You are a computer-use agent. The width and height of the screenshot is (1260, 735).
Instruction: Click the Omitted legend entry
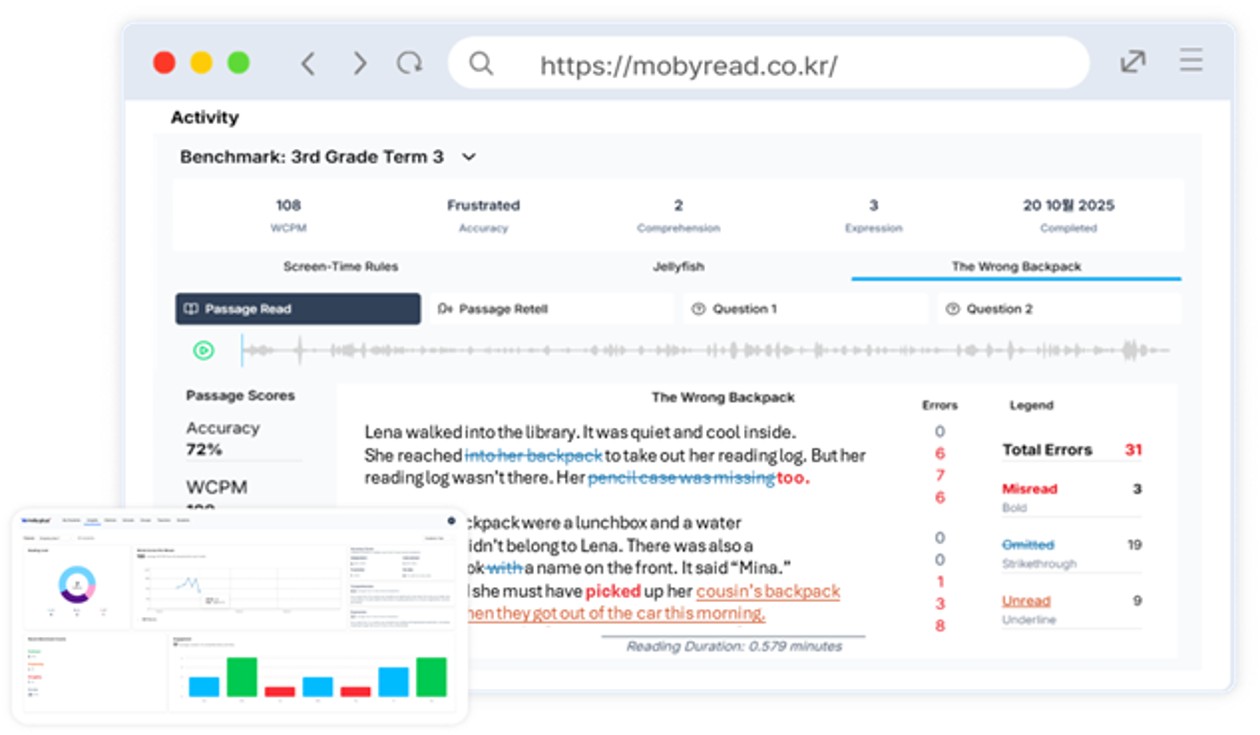tap(1028, 545)
